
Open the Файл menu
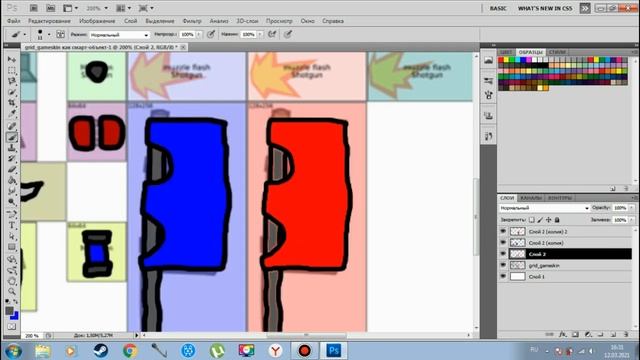(13, 21)
